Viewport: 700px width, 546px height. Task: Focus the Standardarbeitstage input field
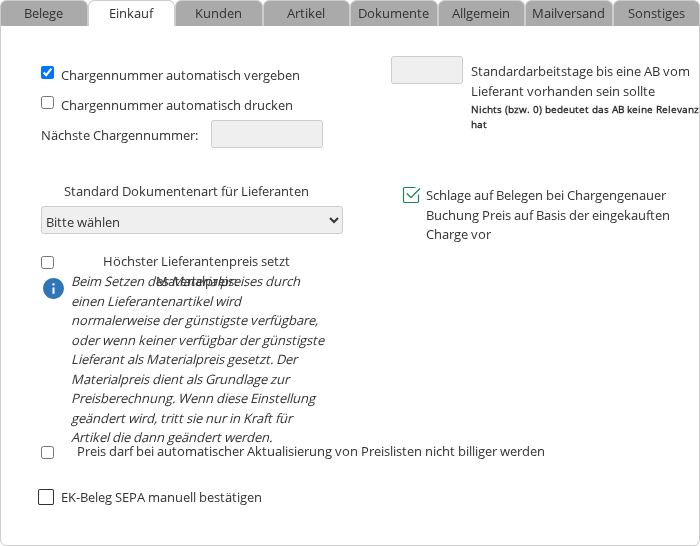click(x=427, y=70)
